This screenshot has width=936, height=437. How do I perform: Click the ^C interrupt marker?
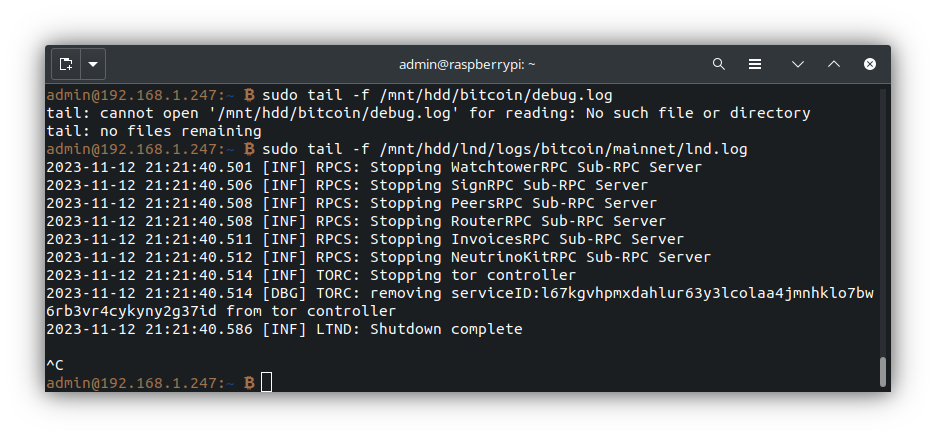coord(55,365)
